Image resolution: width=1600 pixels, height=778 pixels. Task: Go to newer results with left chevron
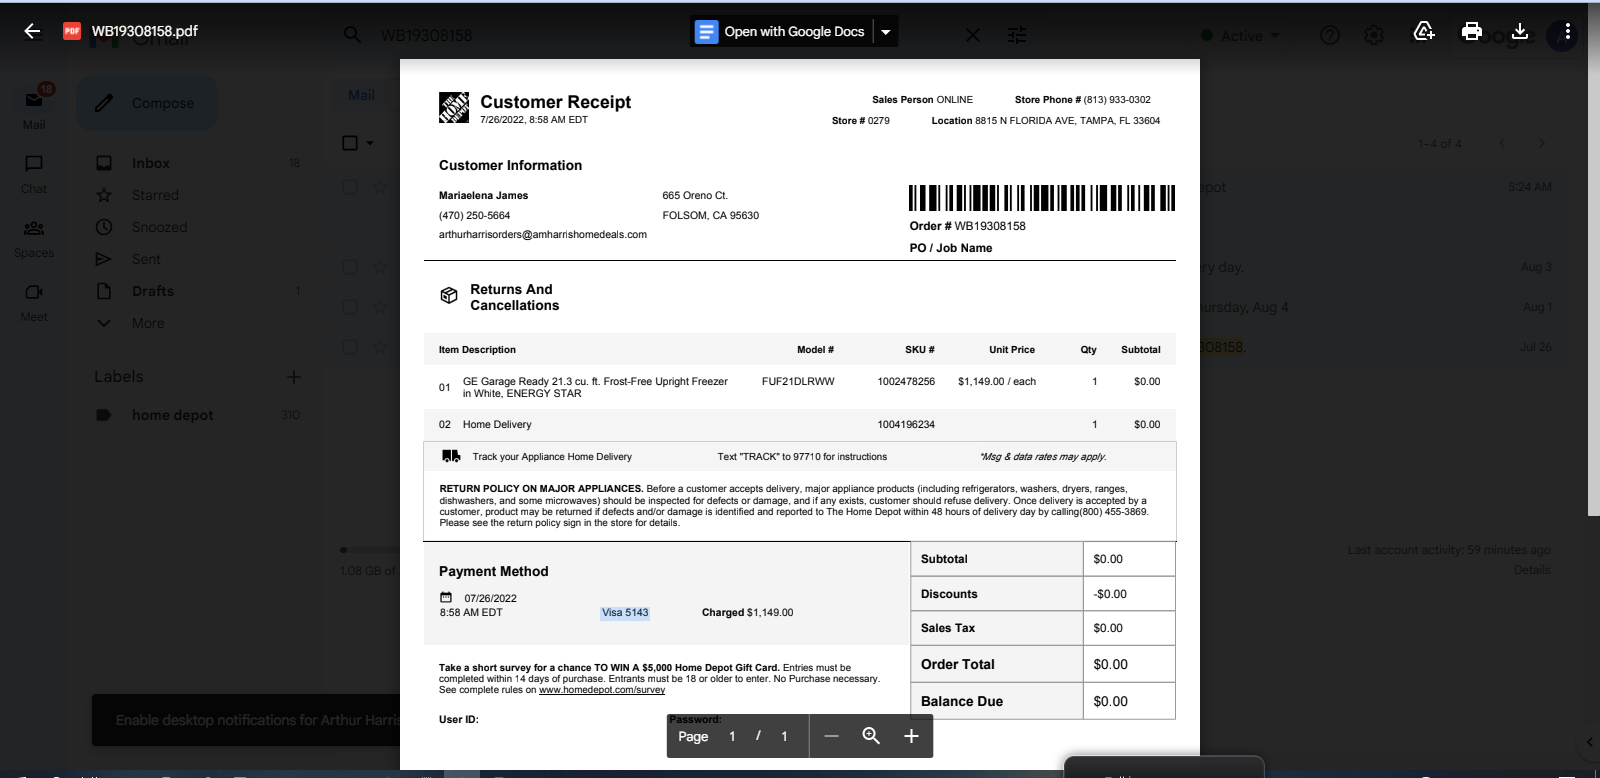click(x=1502, y=143)
